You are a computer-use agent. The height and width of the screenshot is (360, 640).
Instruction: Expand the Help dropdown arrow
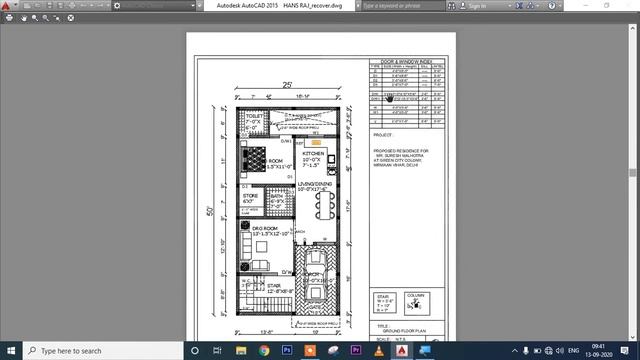pos(560,6)
